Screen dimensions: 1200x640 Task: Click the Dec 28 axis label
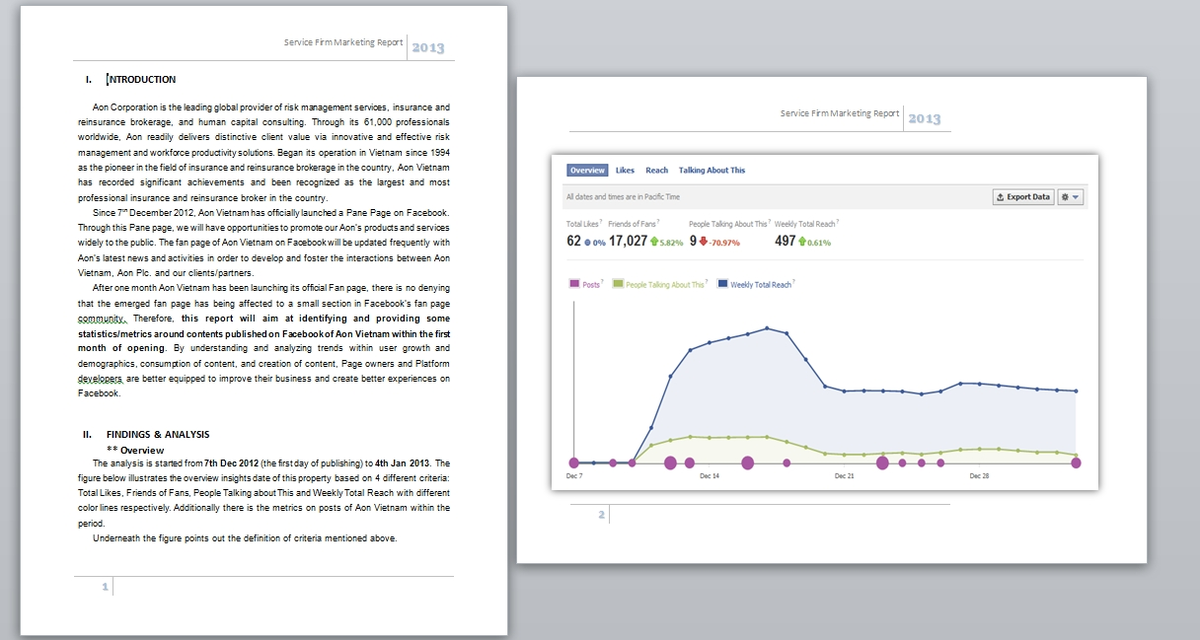pos(979,477)
